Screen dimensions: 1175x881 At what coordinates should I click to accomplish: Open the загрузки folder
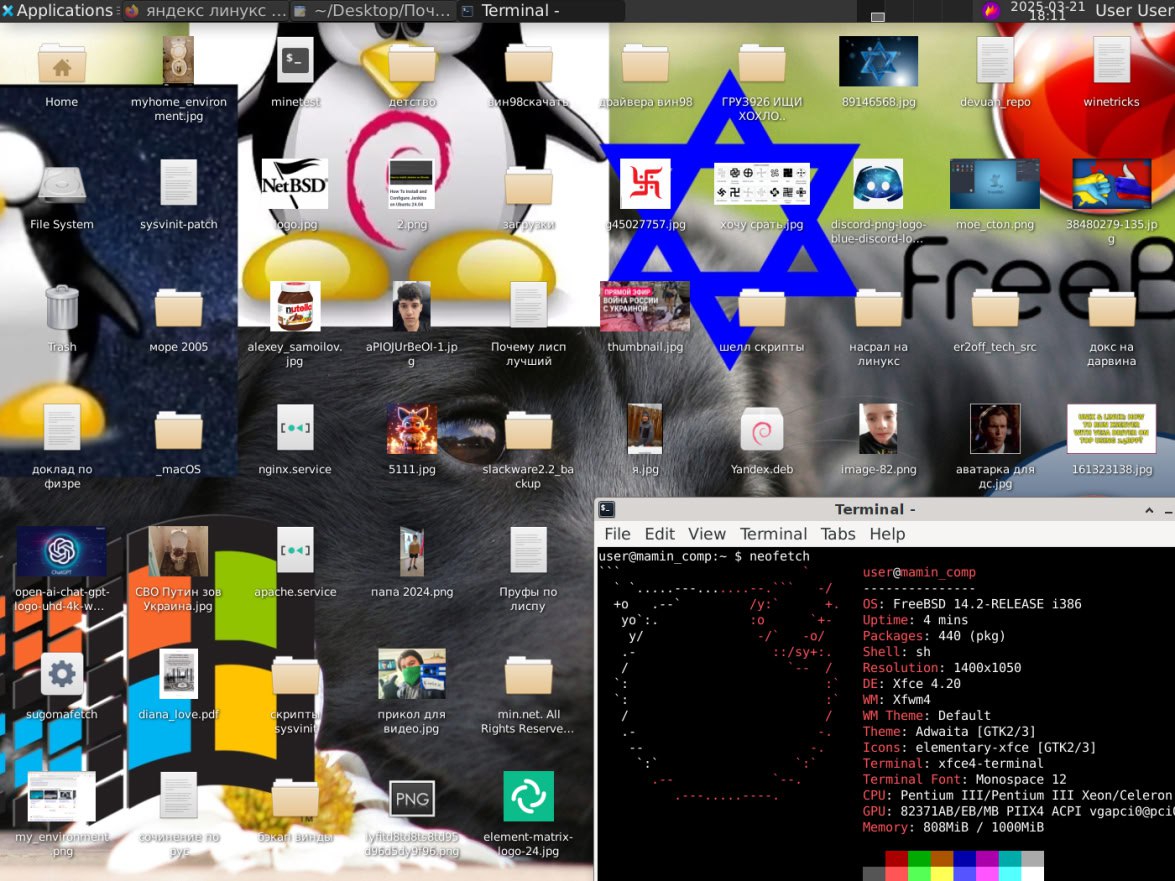click(528, 186)
